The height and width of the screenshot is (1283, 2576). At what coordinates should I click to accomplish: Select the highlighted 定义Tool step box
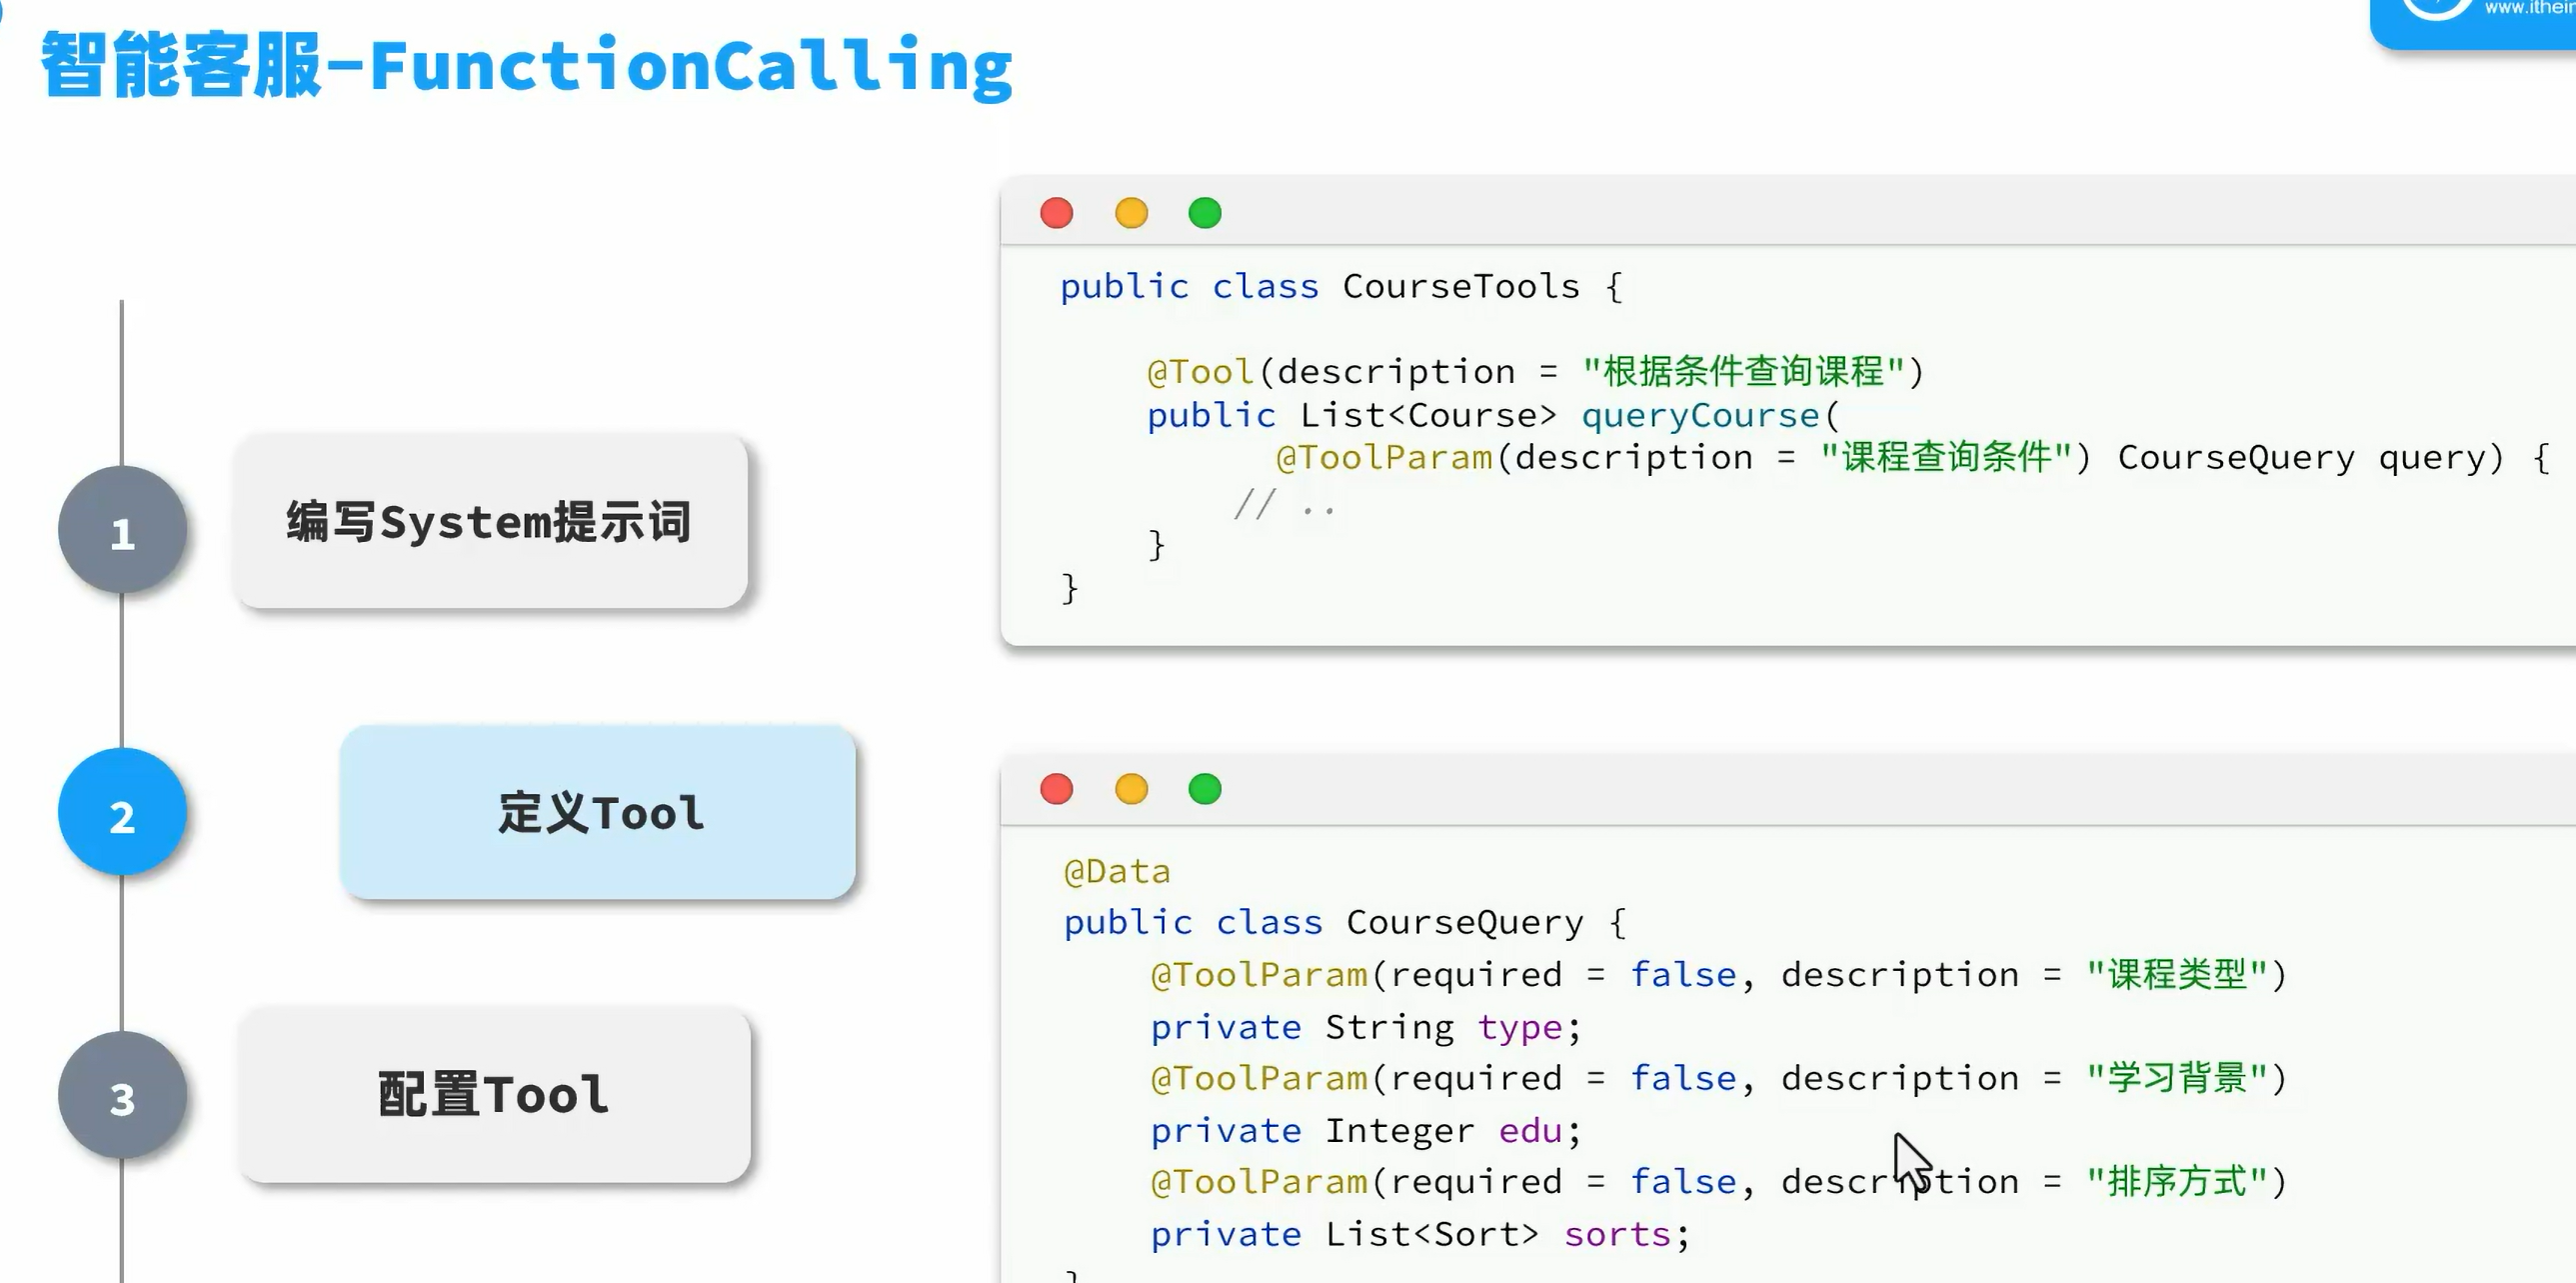point(597,812)
